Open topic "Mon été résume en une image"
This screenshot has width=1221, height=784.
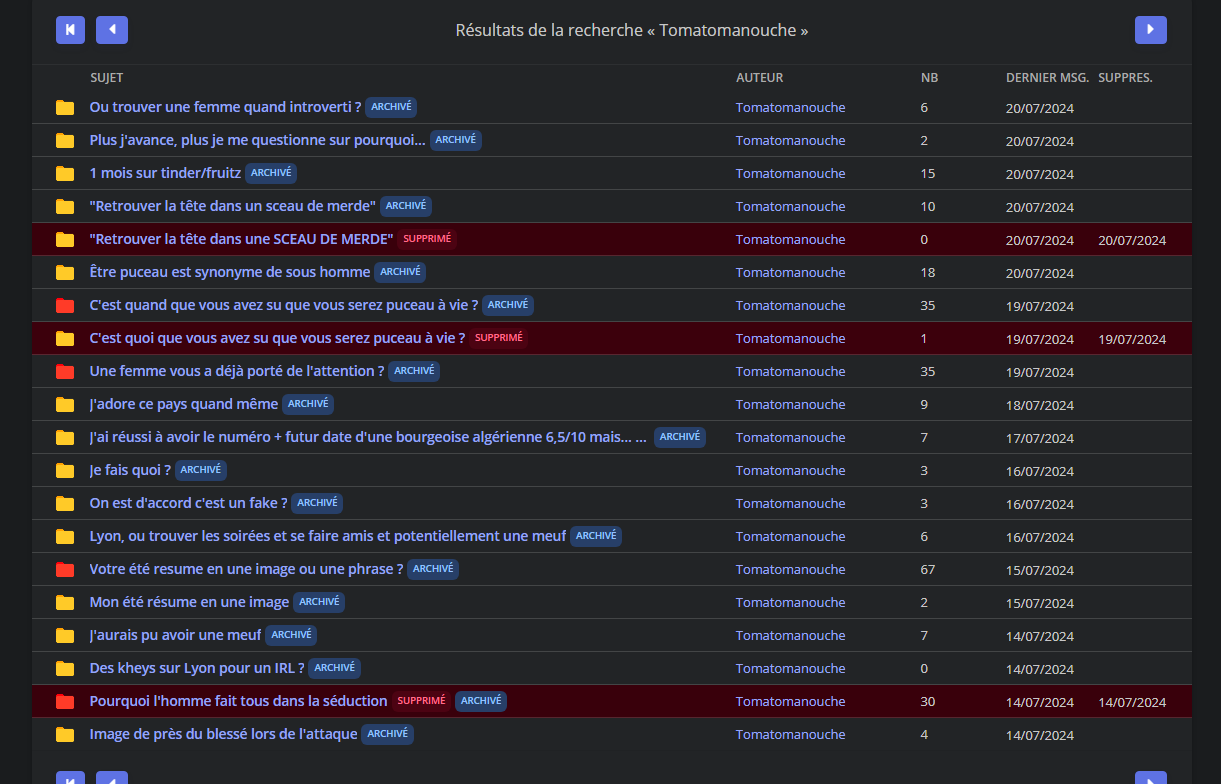coord(189,602)
